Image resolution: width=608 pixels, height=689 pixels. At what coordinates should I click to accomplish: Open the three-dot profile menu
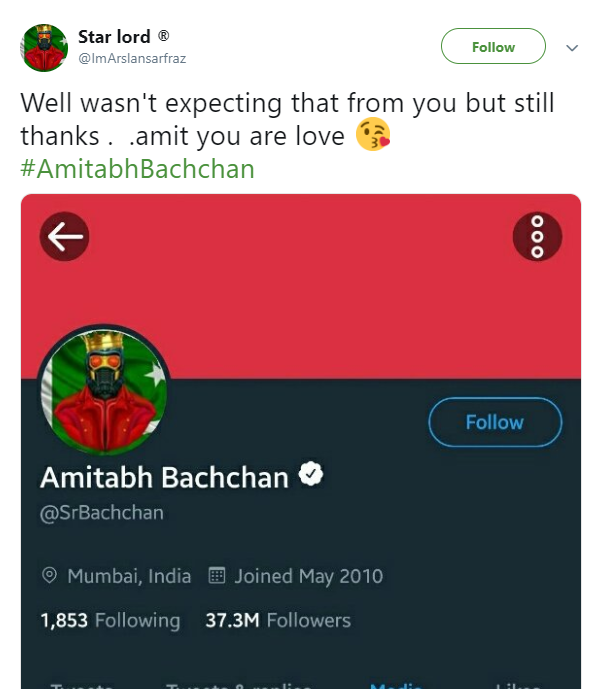[537, 237]
